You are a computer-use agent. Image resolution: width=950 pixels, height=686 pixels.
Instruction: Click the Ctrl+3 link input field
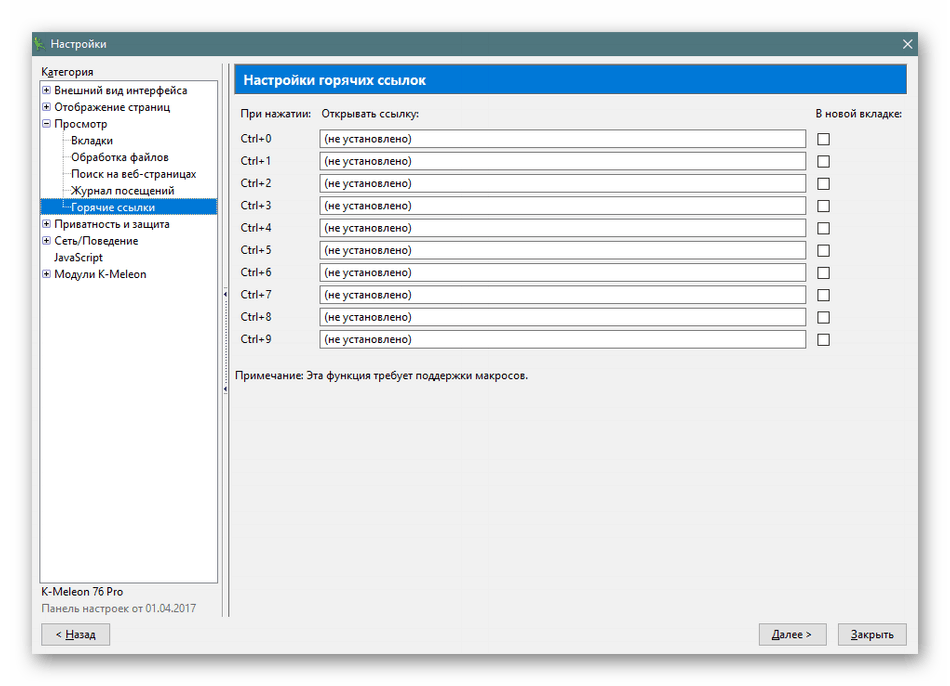click(562, 205)
